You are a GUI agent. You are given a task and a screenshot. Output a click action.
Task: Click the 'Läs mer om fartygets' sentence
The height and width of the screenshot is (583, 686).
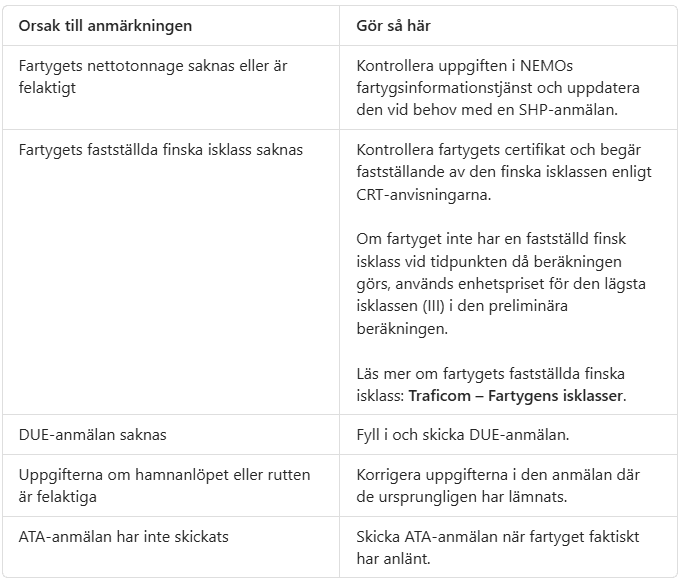tap(491, 385)
